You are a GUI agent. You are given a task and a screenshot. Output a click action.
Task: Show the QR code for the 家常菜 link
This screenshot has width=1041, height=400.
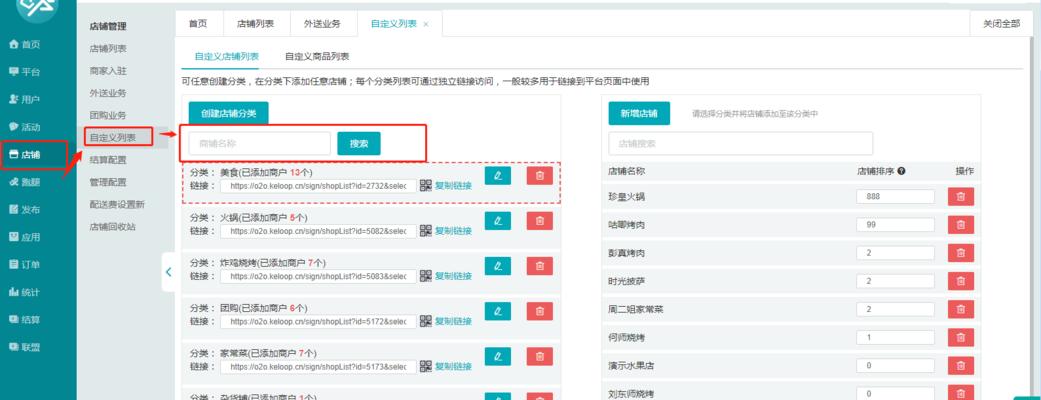(426, 366)
